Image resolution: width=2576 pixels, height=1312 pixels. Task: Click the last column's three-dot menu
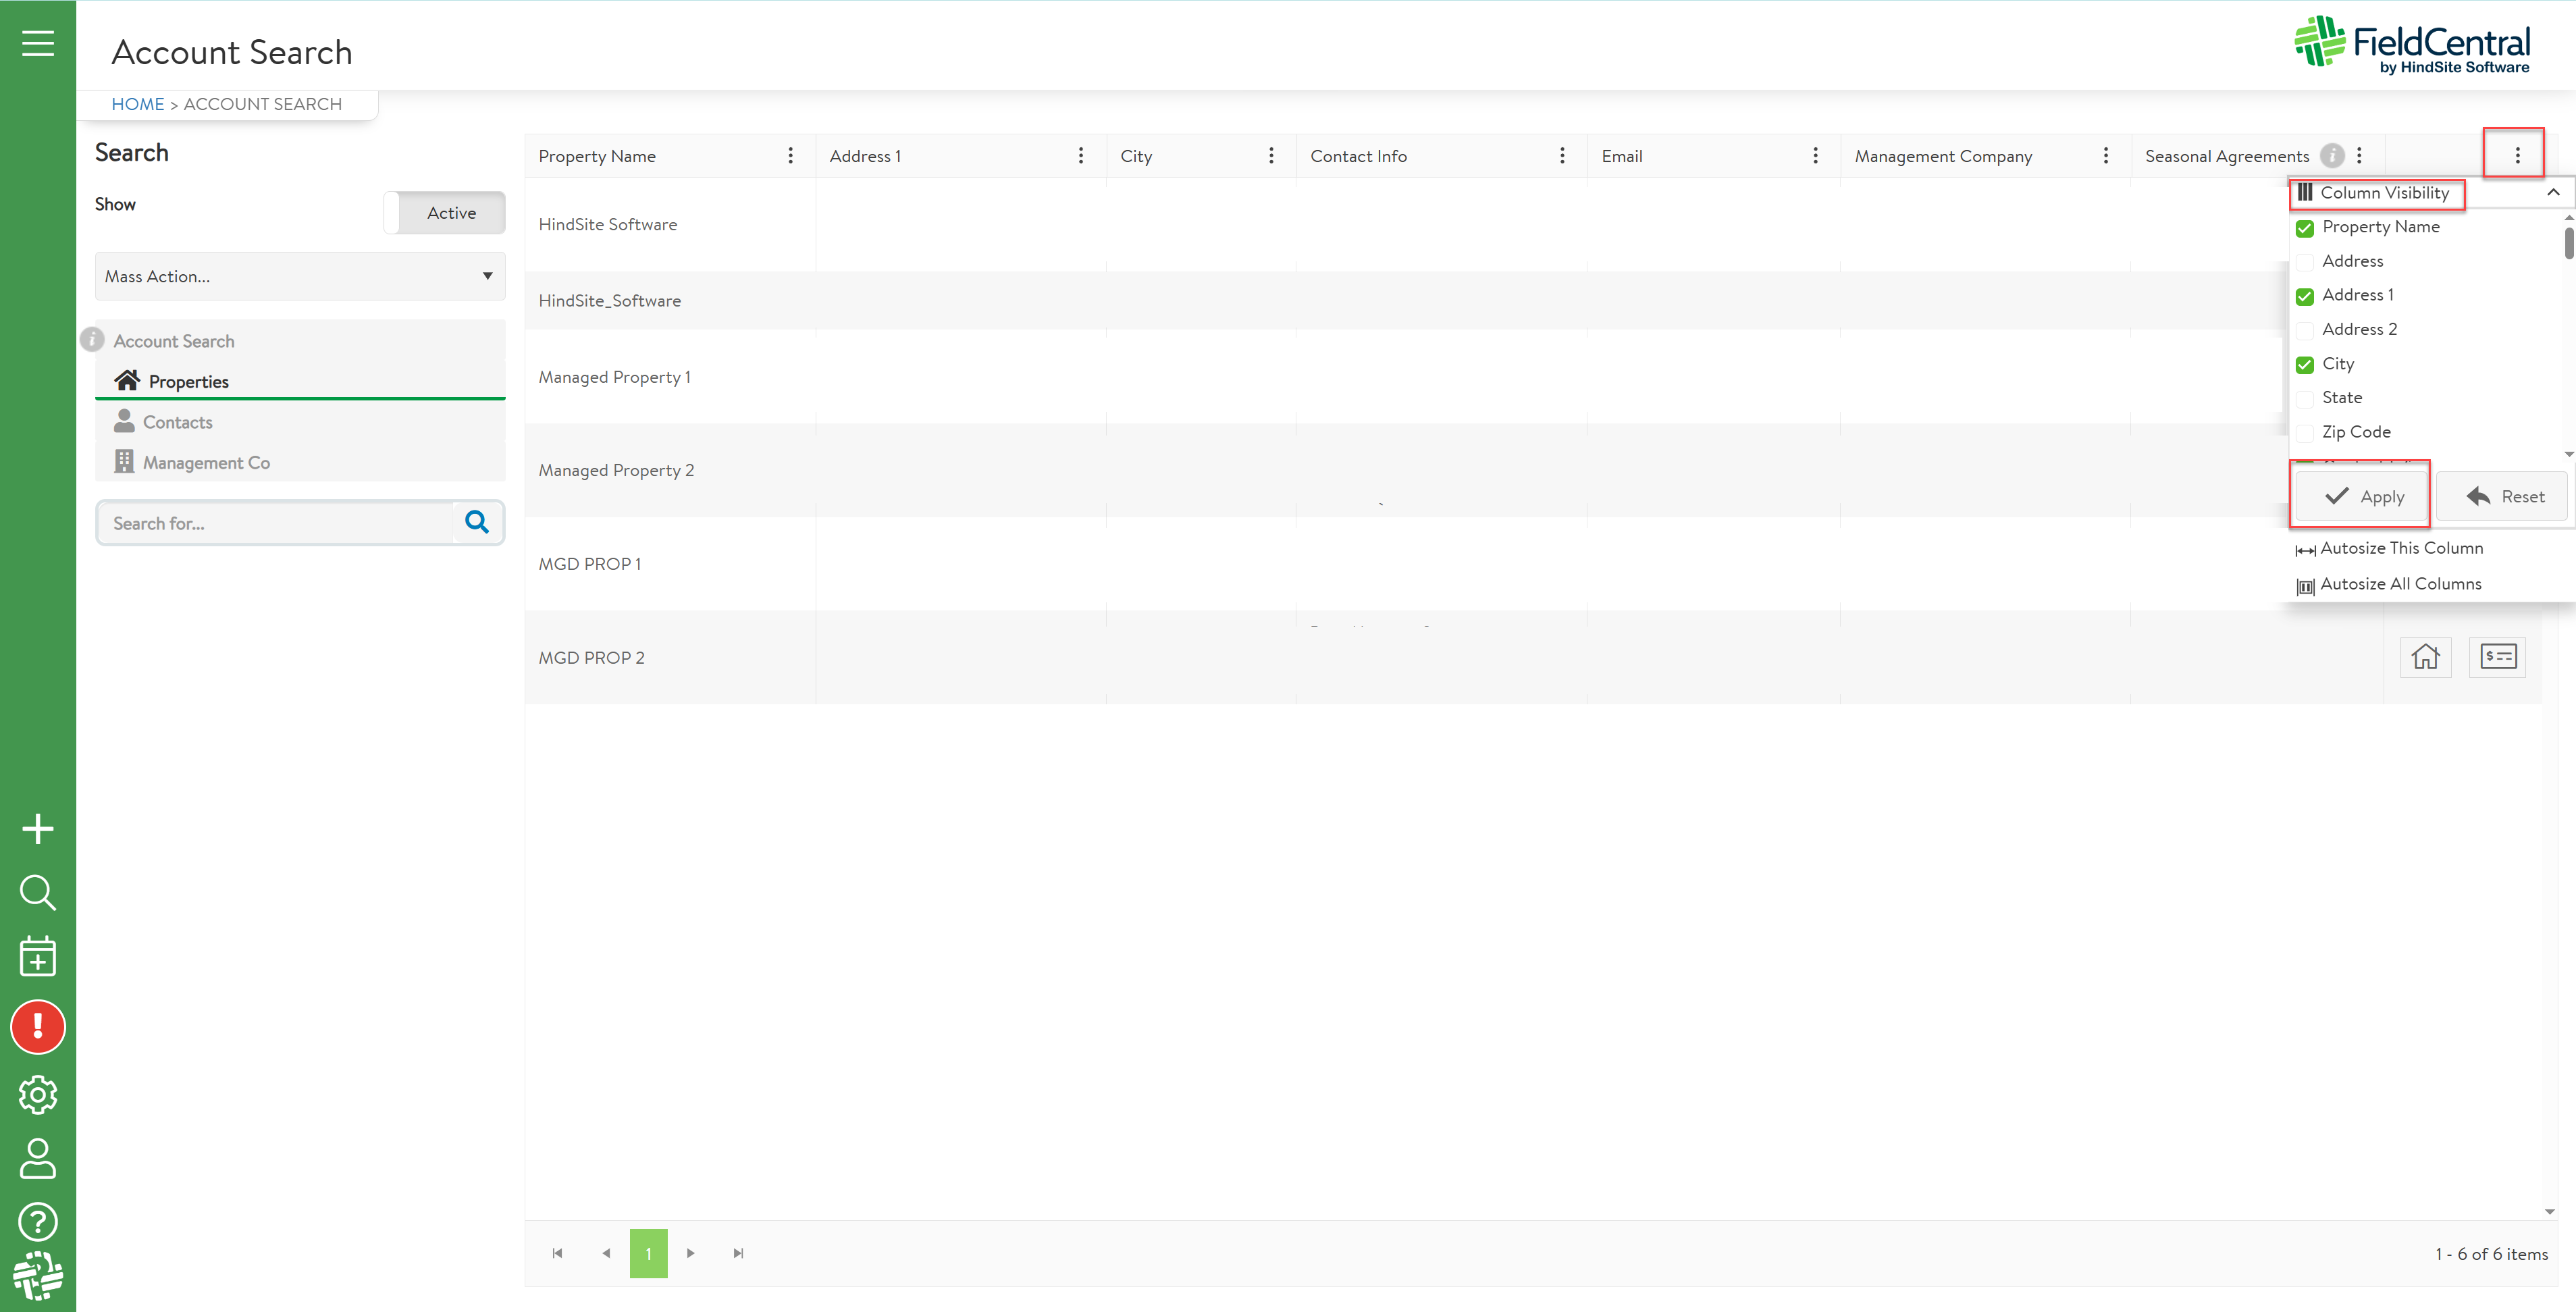pyautogui.click(x=2518, y=156)
